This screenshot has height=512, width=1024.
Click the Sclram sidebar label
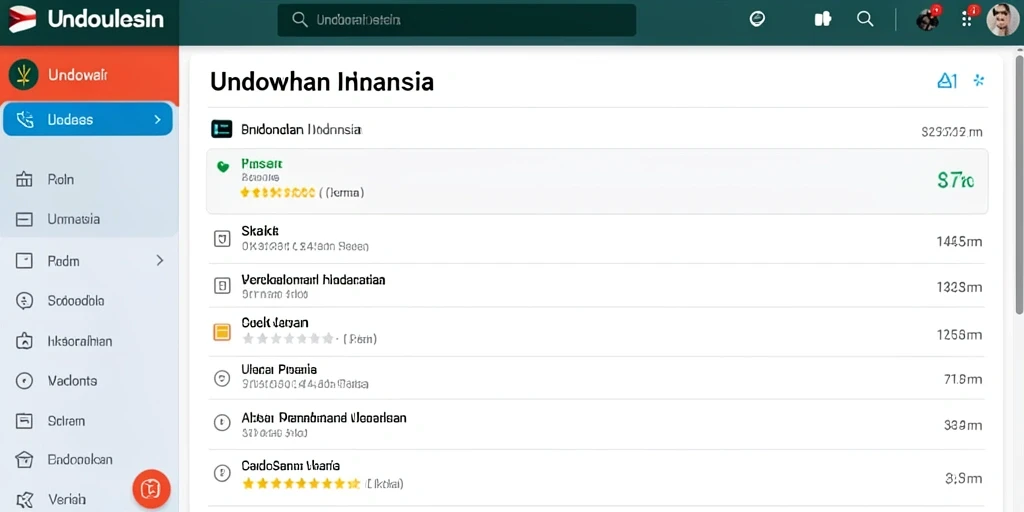coord(67,421)
